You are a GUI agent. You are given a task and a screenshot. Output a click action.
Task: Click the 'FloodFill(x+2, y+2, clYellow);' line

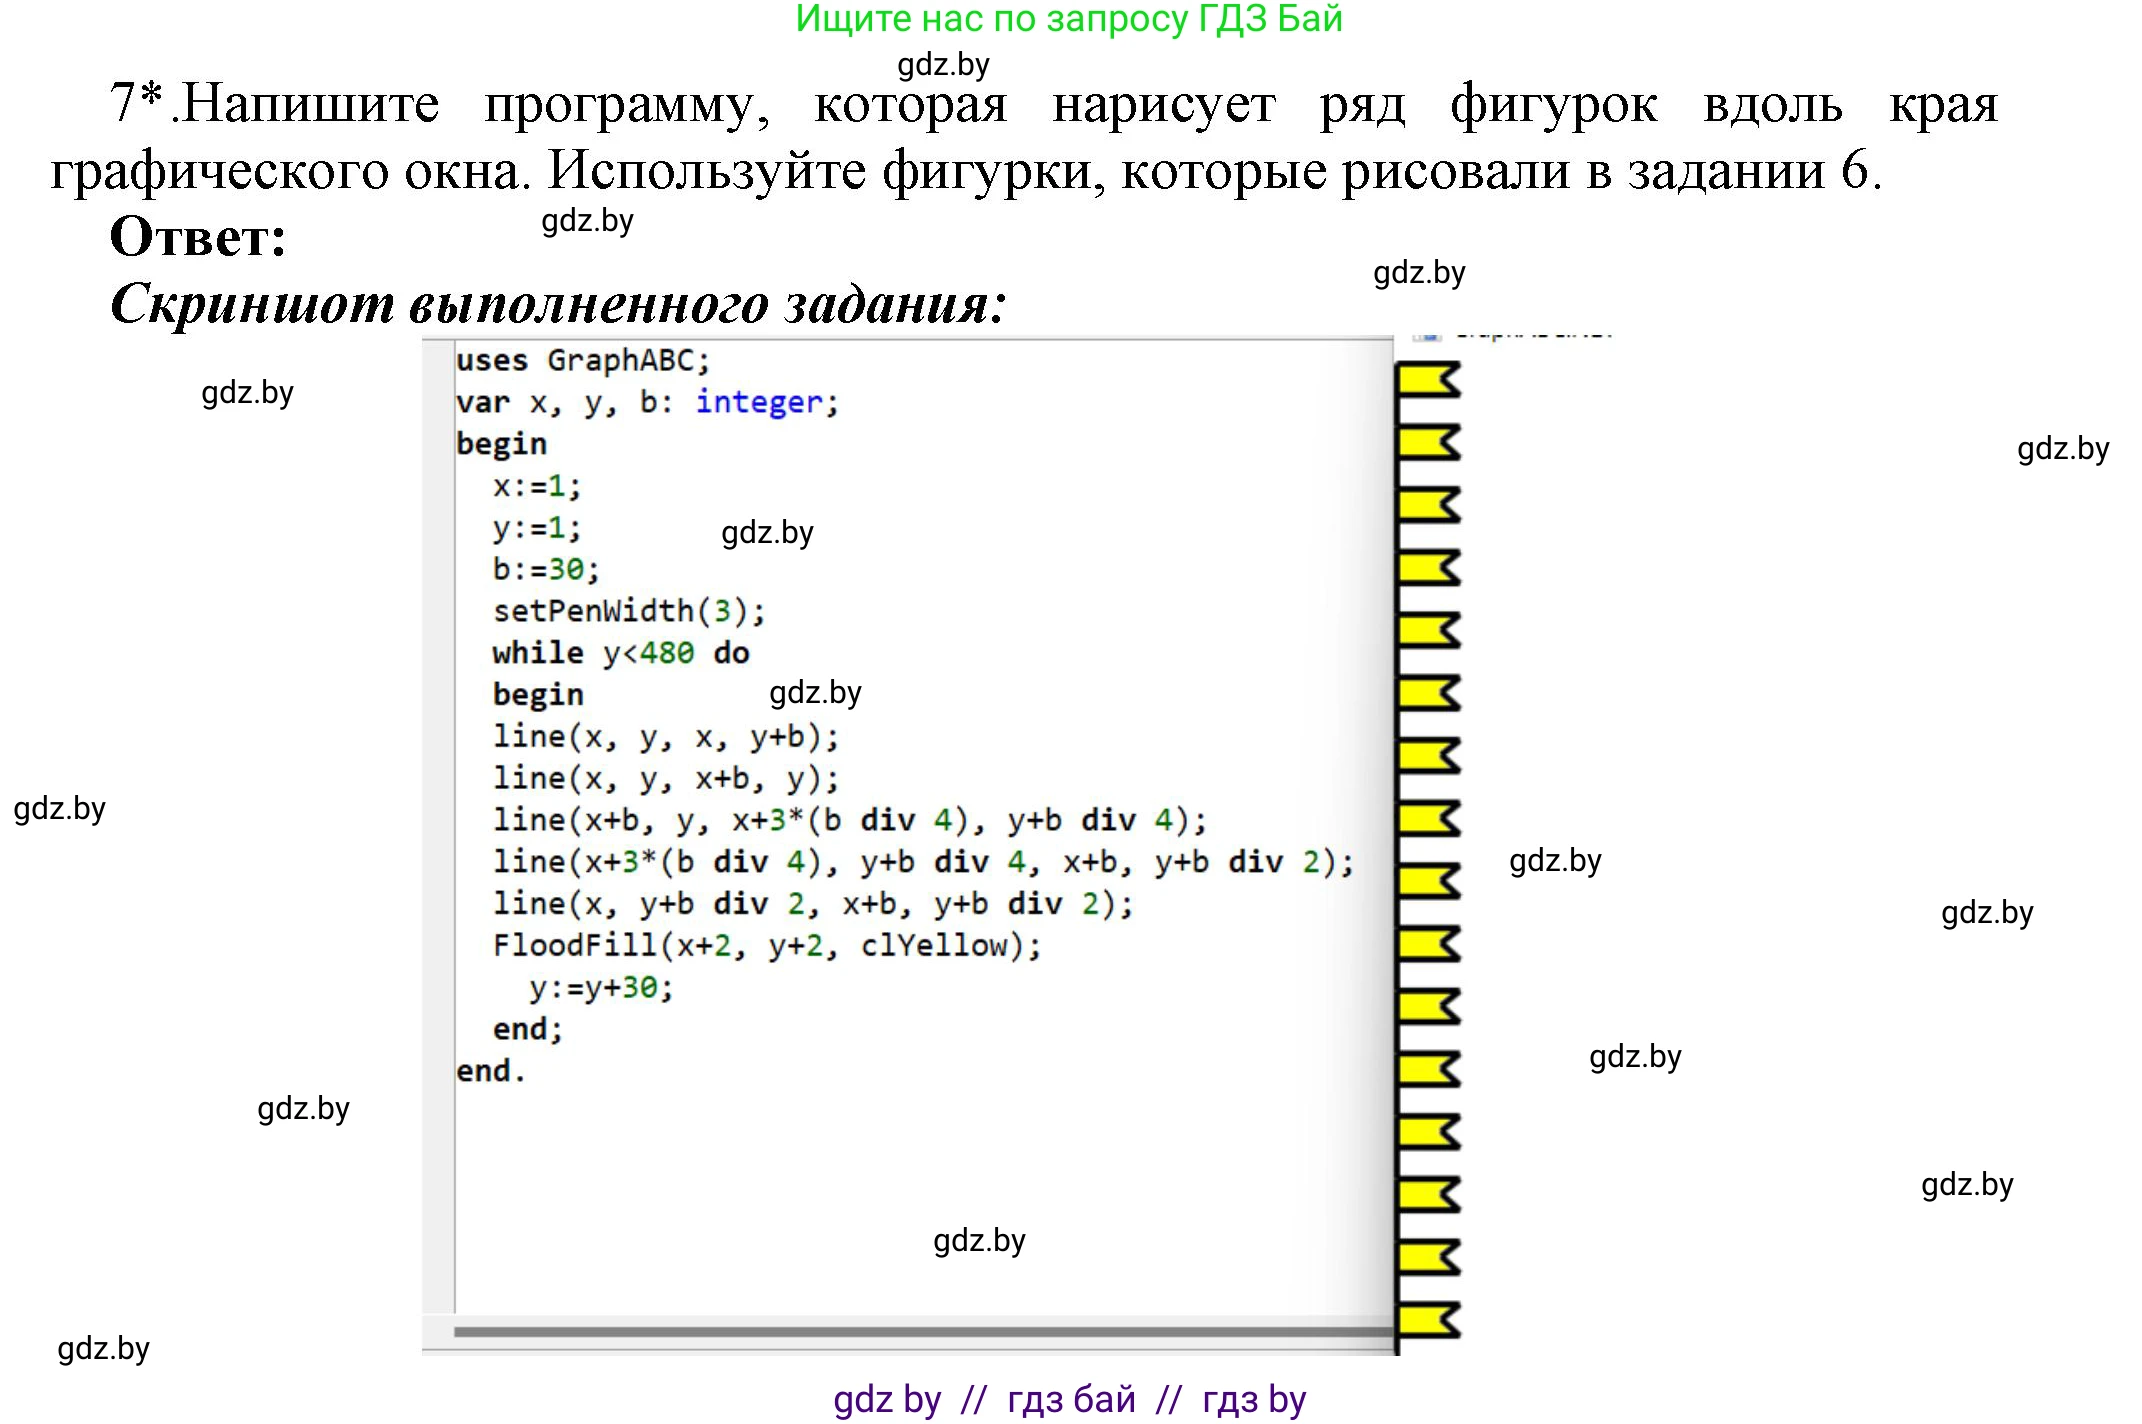(766, 946)
